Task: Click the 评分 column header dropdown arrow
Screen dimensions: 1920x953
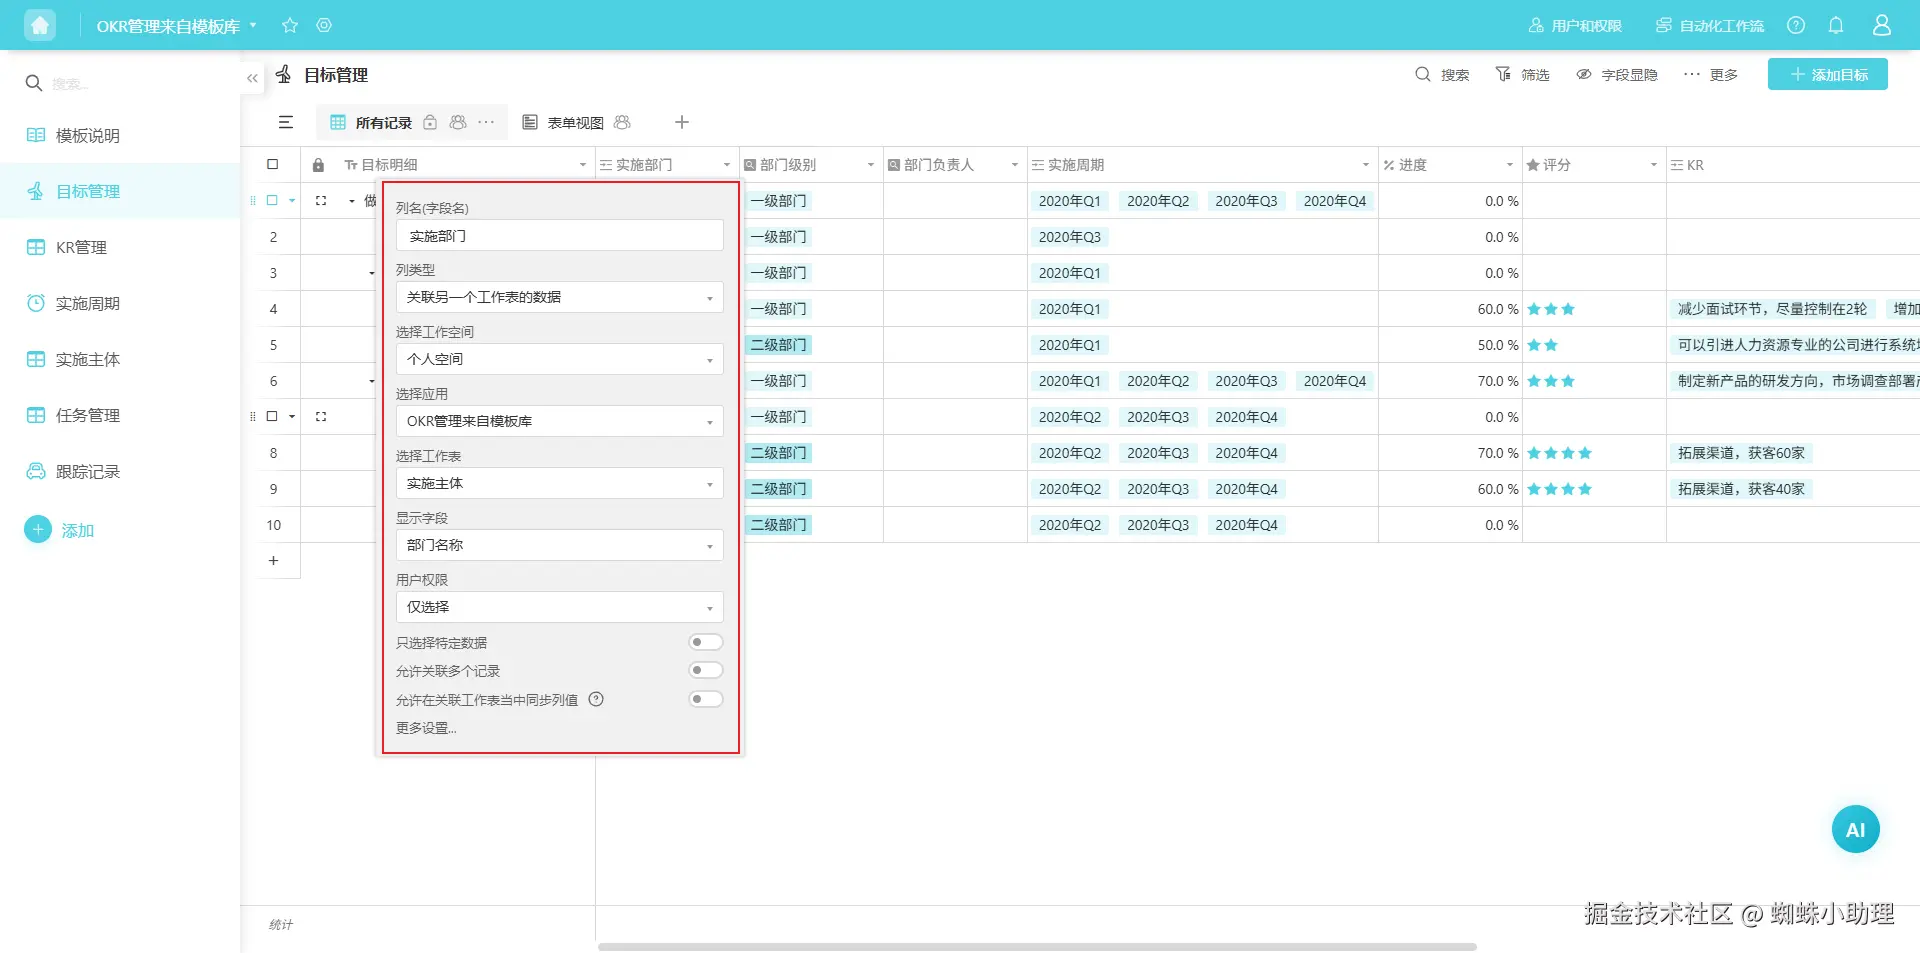Action: pyautogui.click(x=1653, y=165)
